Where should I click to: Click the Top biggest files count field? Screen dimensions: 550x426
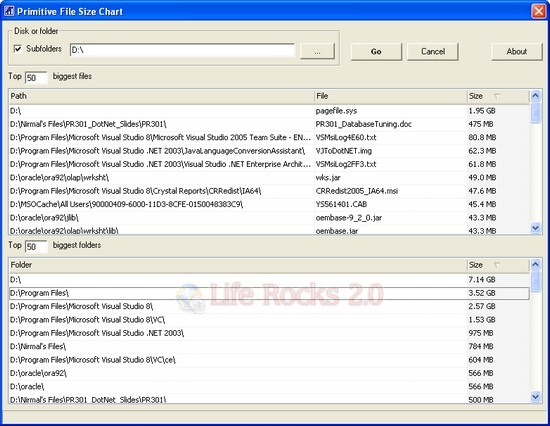(36, 78)
